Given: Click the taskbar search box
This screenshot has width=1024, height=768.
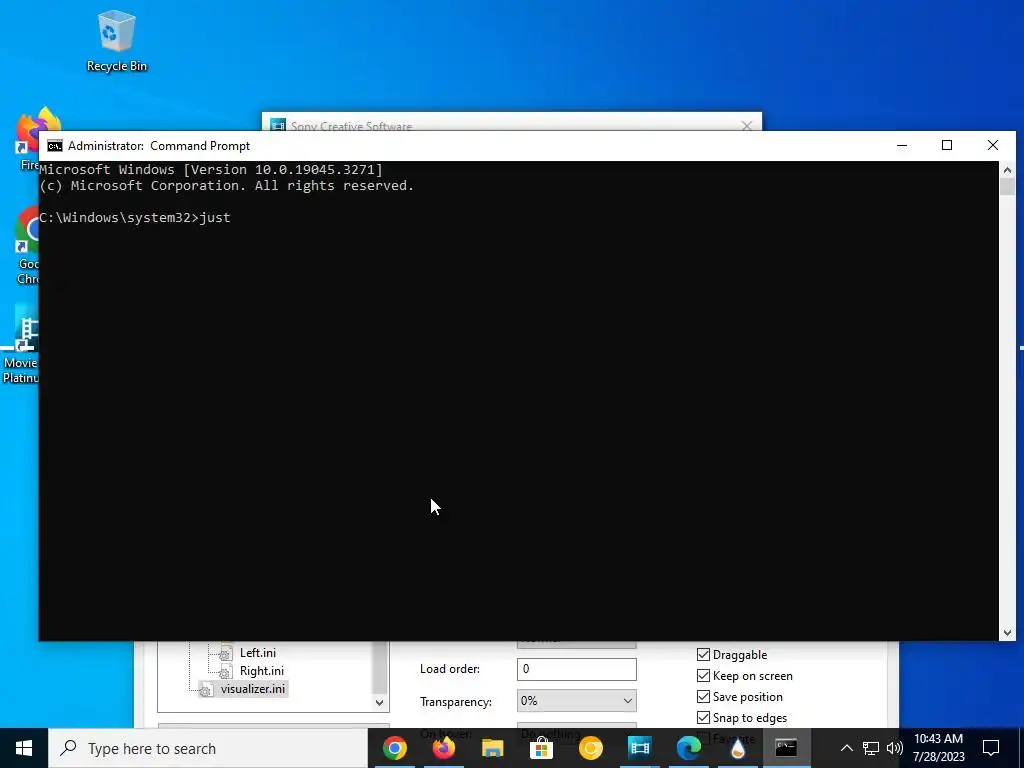Looking at the screenshot, I should coord(208,748).
